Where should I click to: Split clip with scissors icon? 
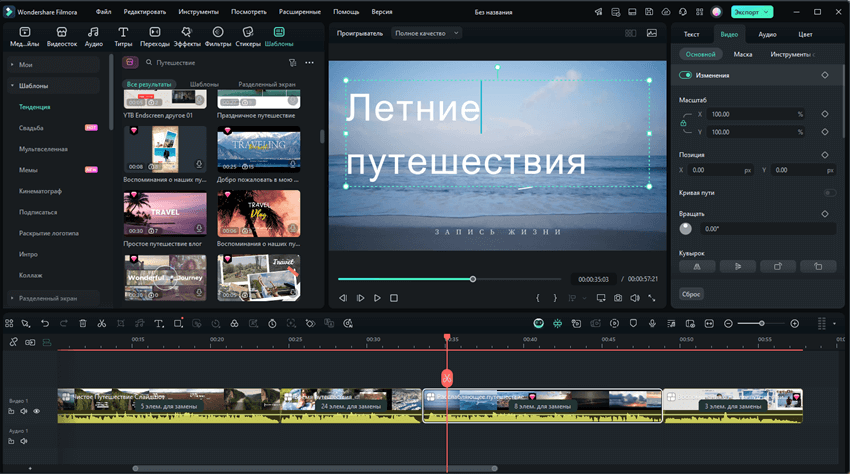tap(101, 323)
